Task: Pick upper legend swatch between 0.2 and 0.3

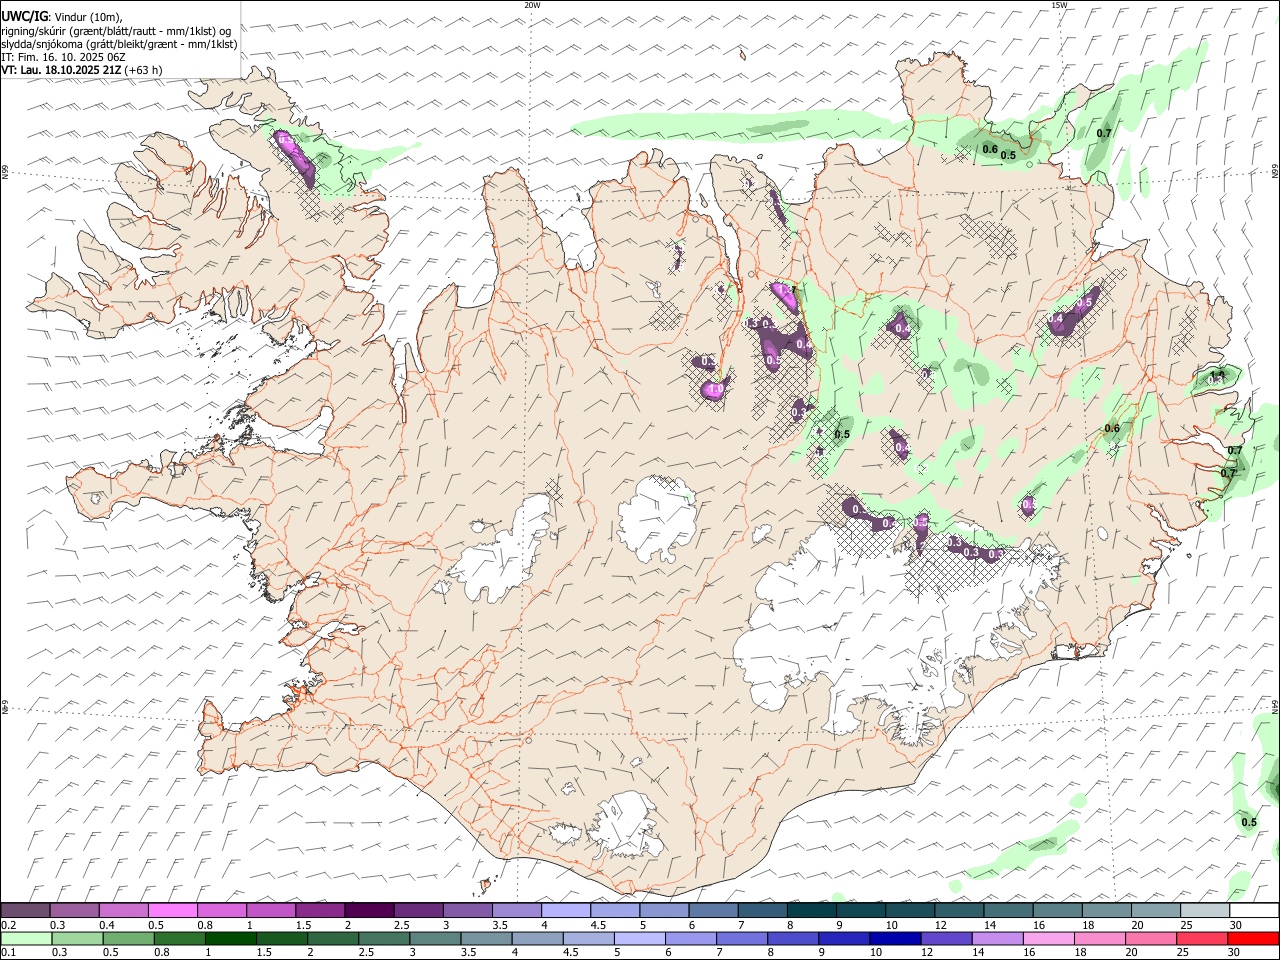Action: [x=26, y=910]
